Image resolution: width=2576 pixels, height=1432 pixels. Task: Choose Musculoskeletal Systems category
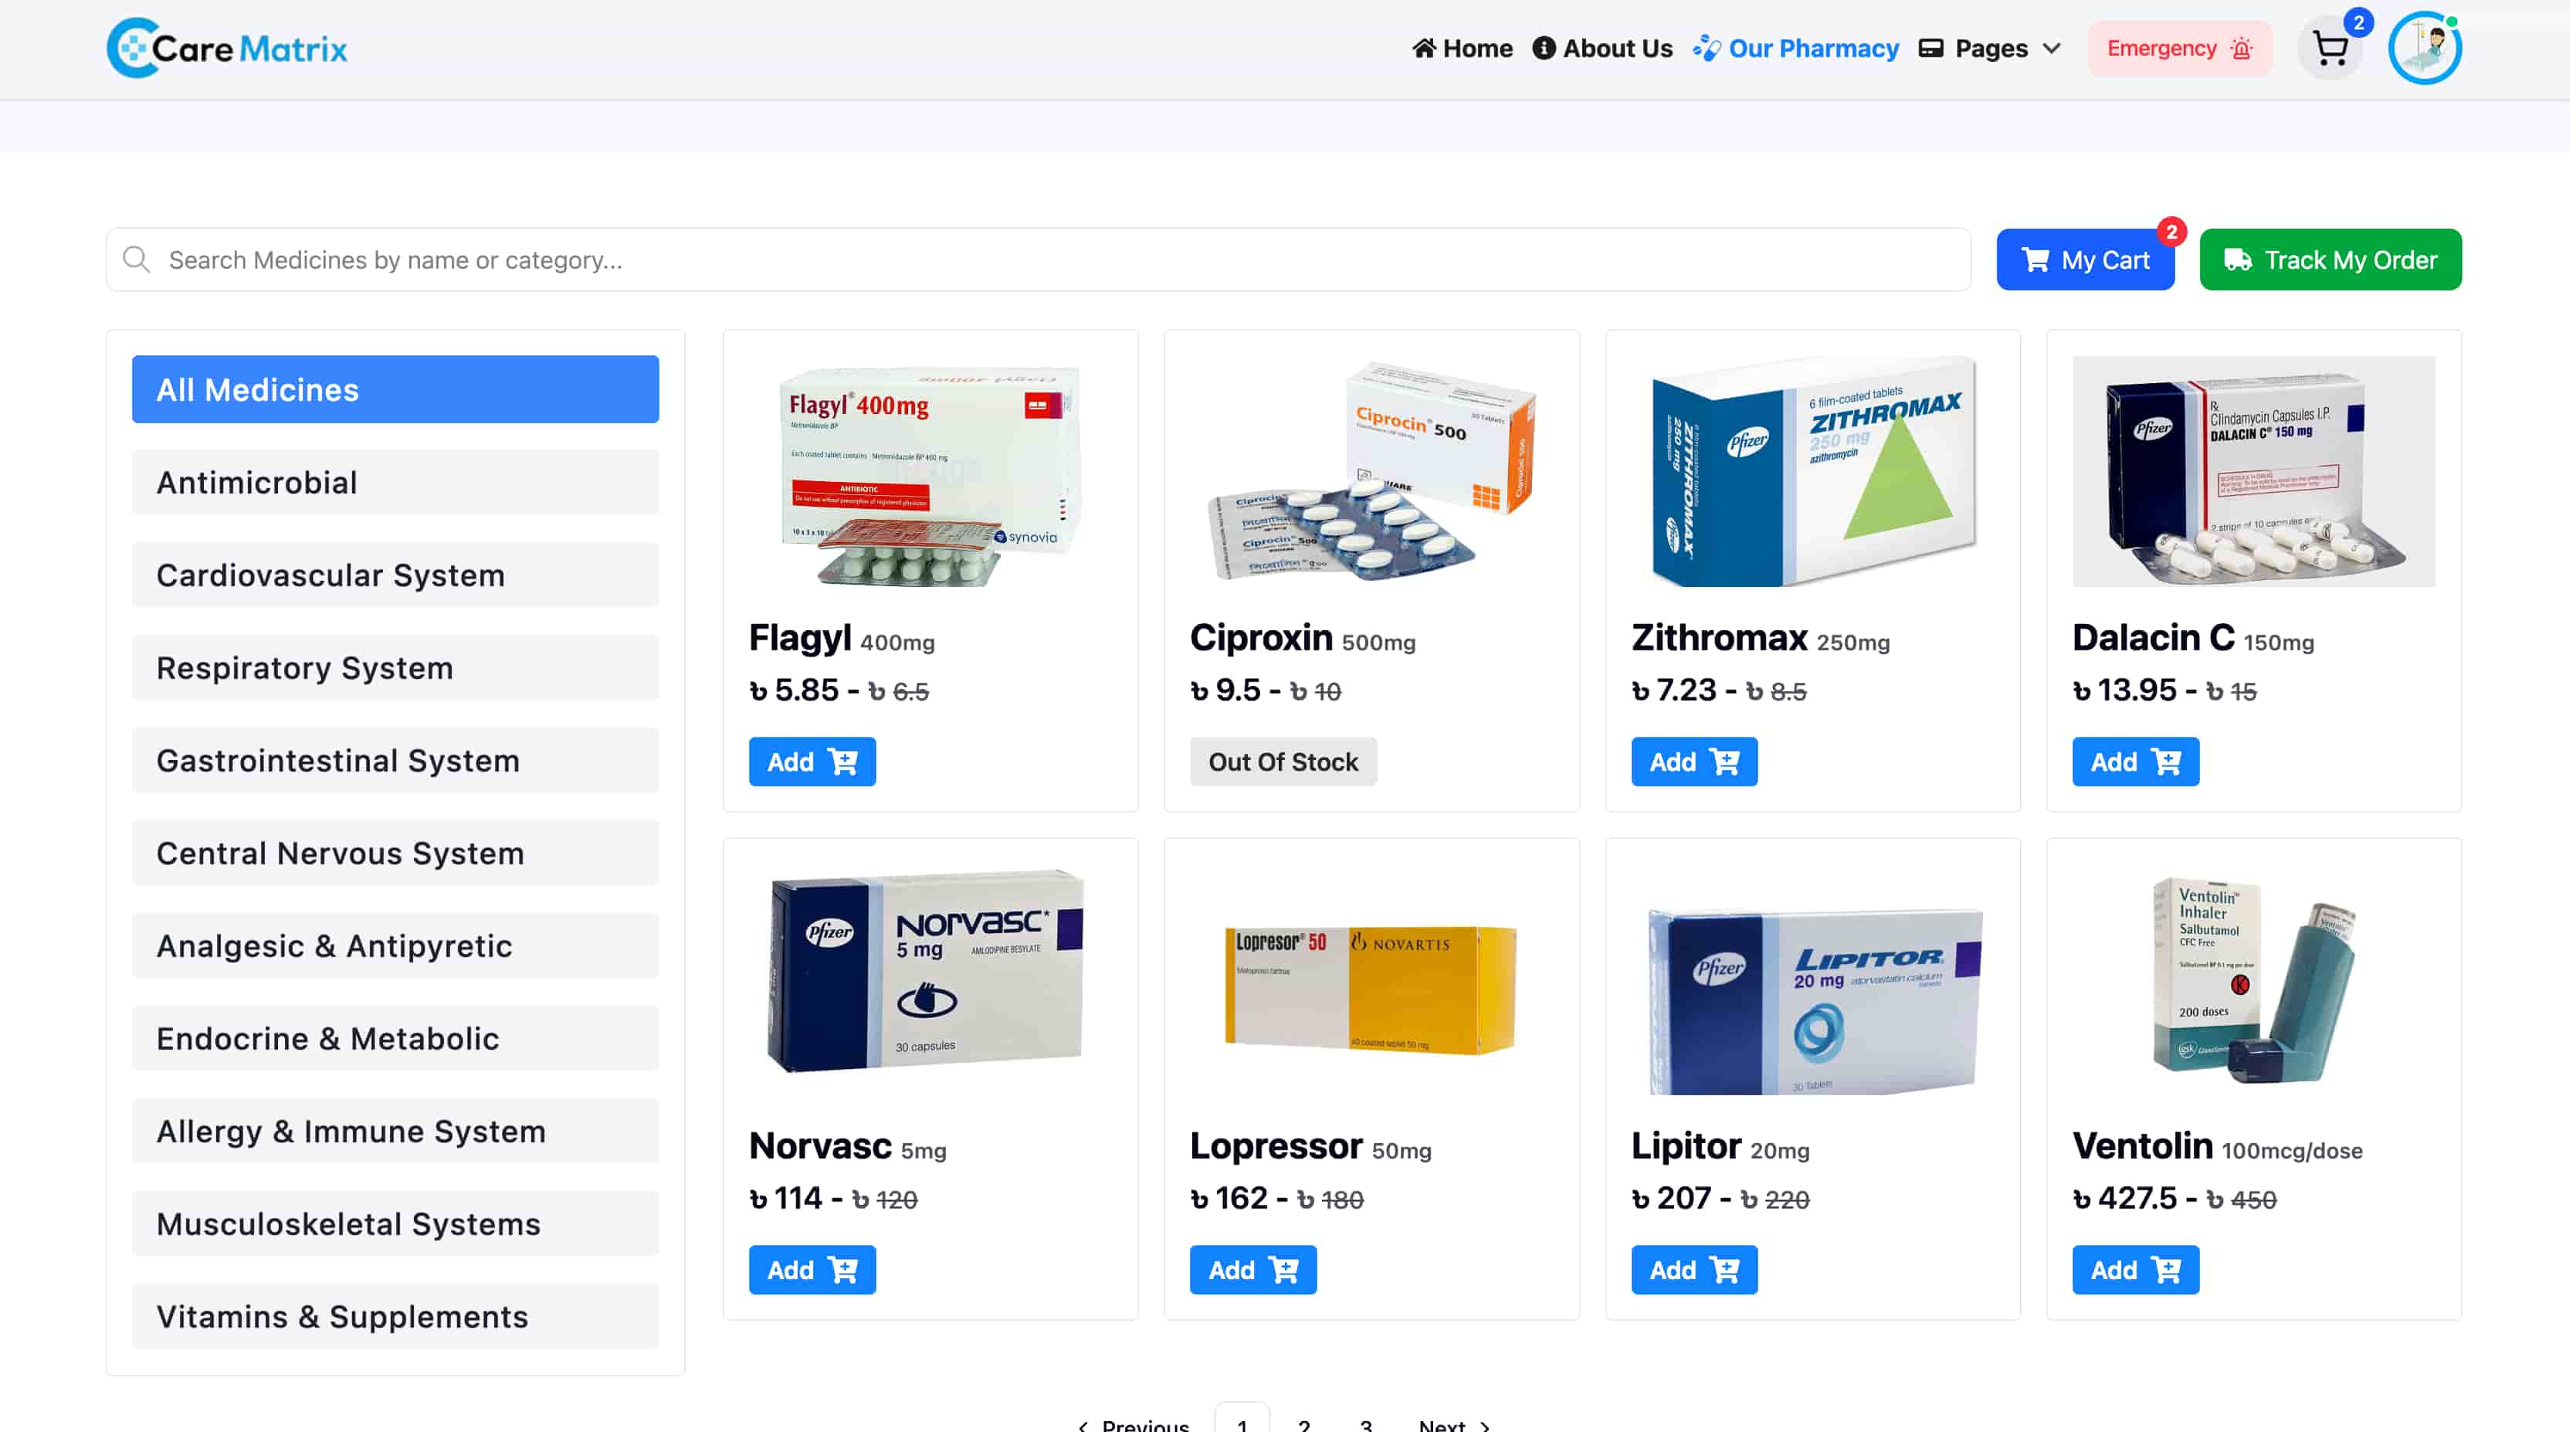coord(396,1226)
